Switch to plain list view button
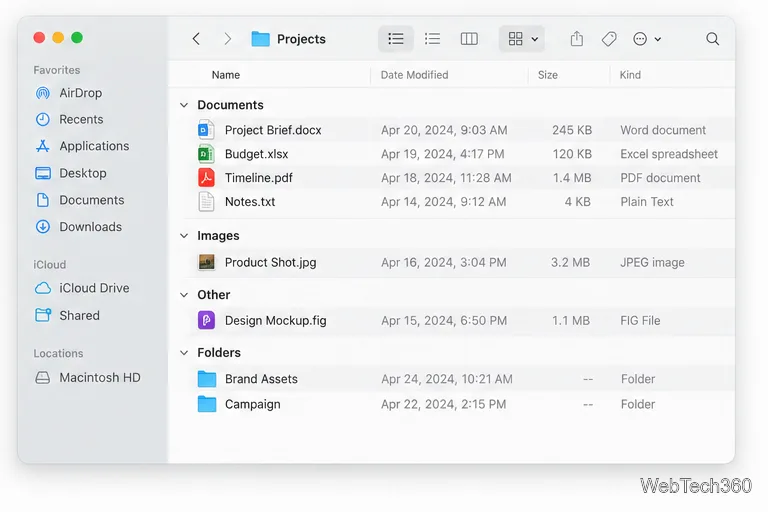Viewport: 768px width, 512px height. point(432,39)
